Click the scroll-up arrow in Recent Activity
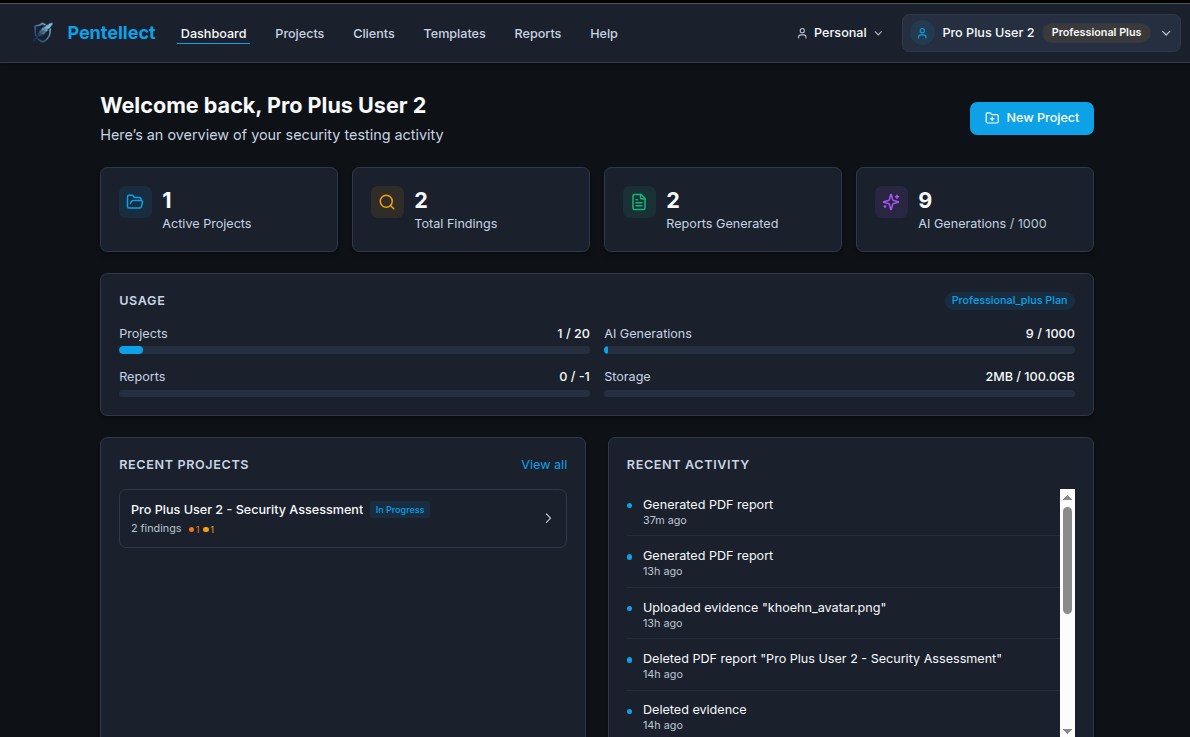The height and width of the screenshot is (737, 1190). click(x=1067, y=497)
